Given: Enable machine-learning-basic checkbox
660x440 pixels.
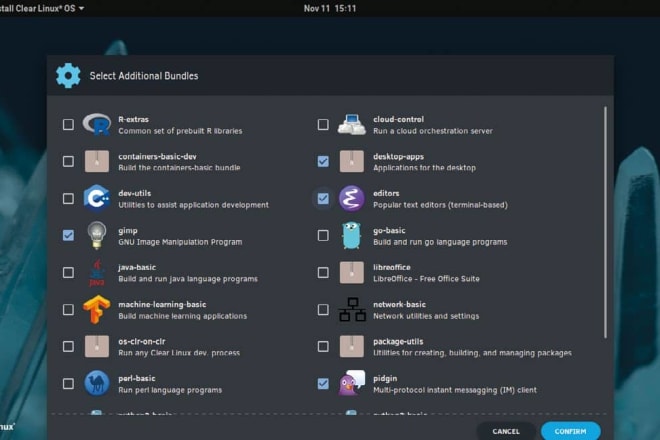Looking at the screenshot, I should (x=68, y=309).
